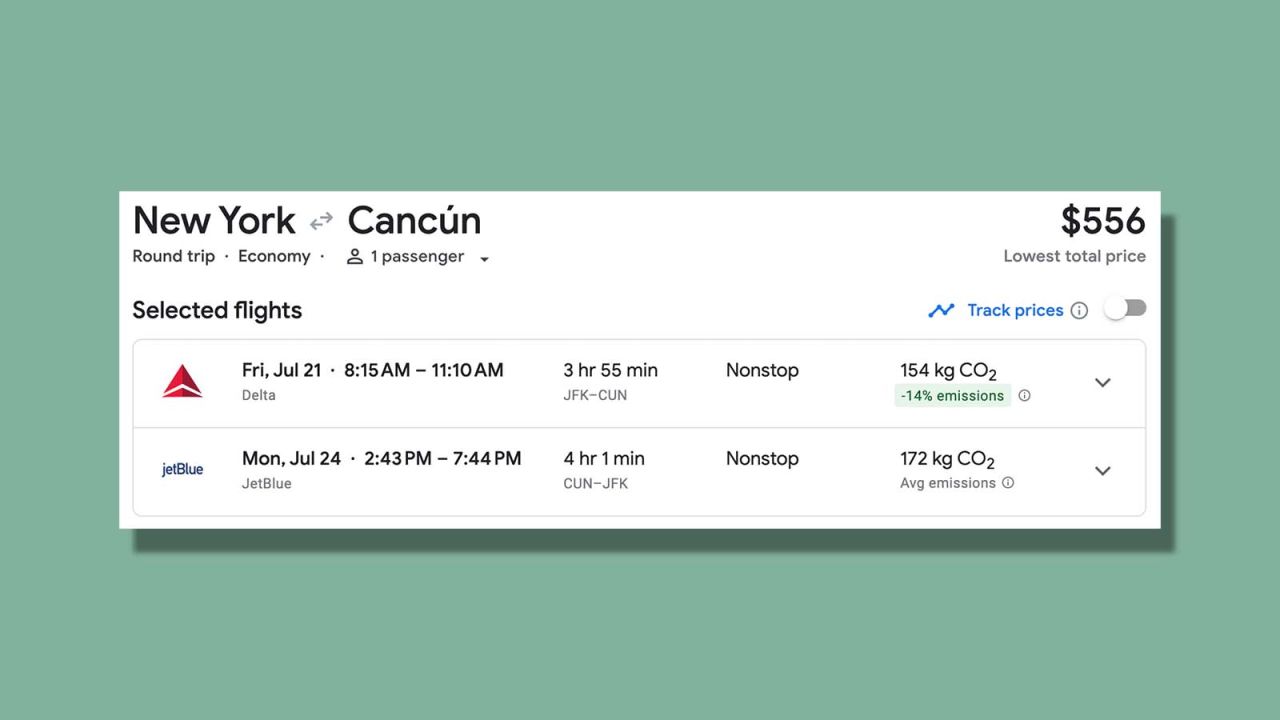Click the -14% emissions green badge
1280x720 pixels.
(x=952, y=396)
